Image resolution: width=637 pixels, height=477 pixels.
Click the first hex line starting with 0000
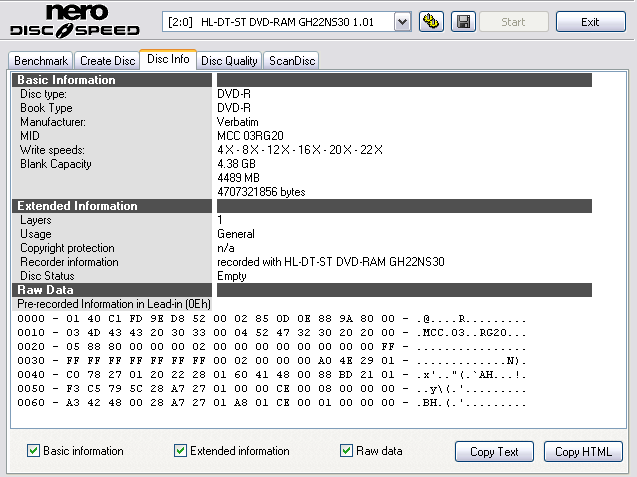pos(270,317)
